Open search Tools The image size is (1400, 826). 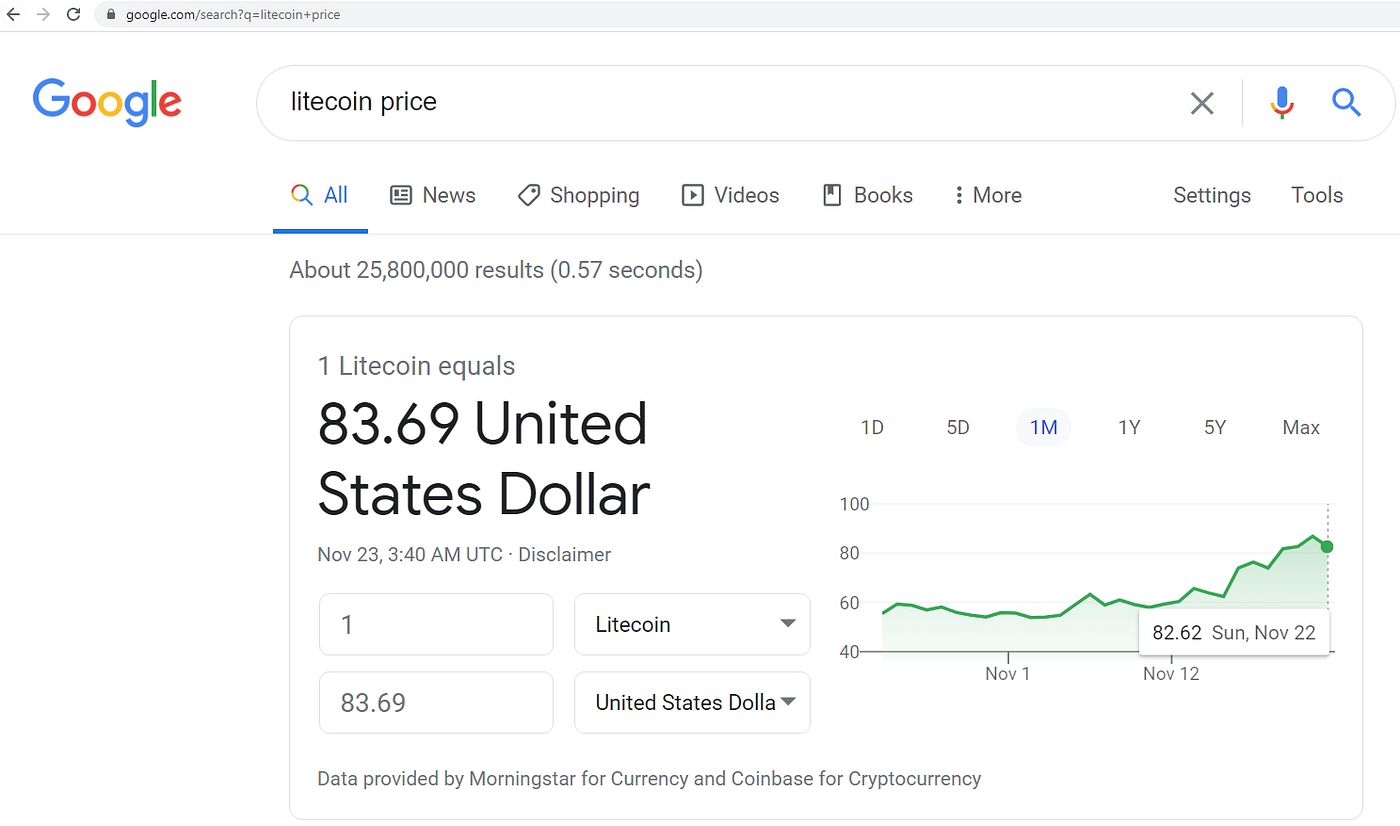pos(1317,196)
